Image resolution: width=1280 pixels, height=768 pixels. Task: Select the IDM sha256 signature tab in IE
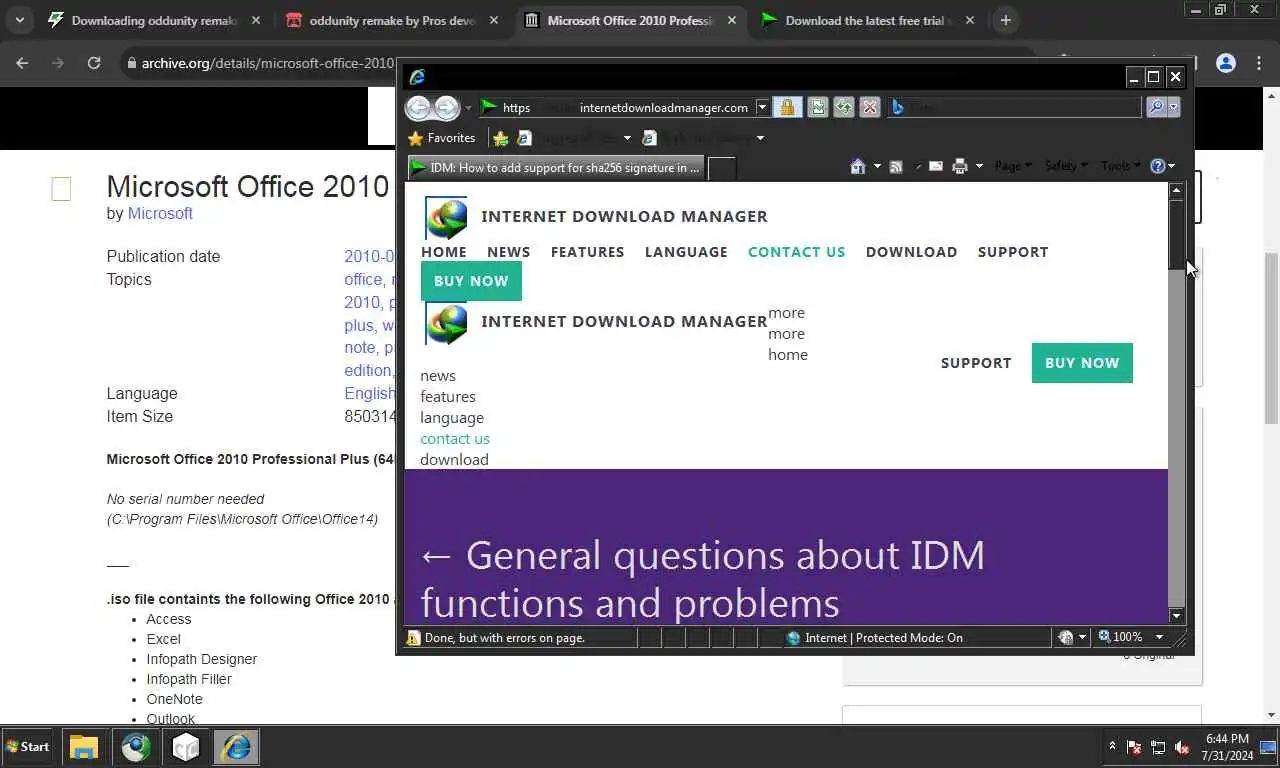pos(555,168)
